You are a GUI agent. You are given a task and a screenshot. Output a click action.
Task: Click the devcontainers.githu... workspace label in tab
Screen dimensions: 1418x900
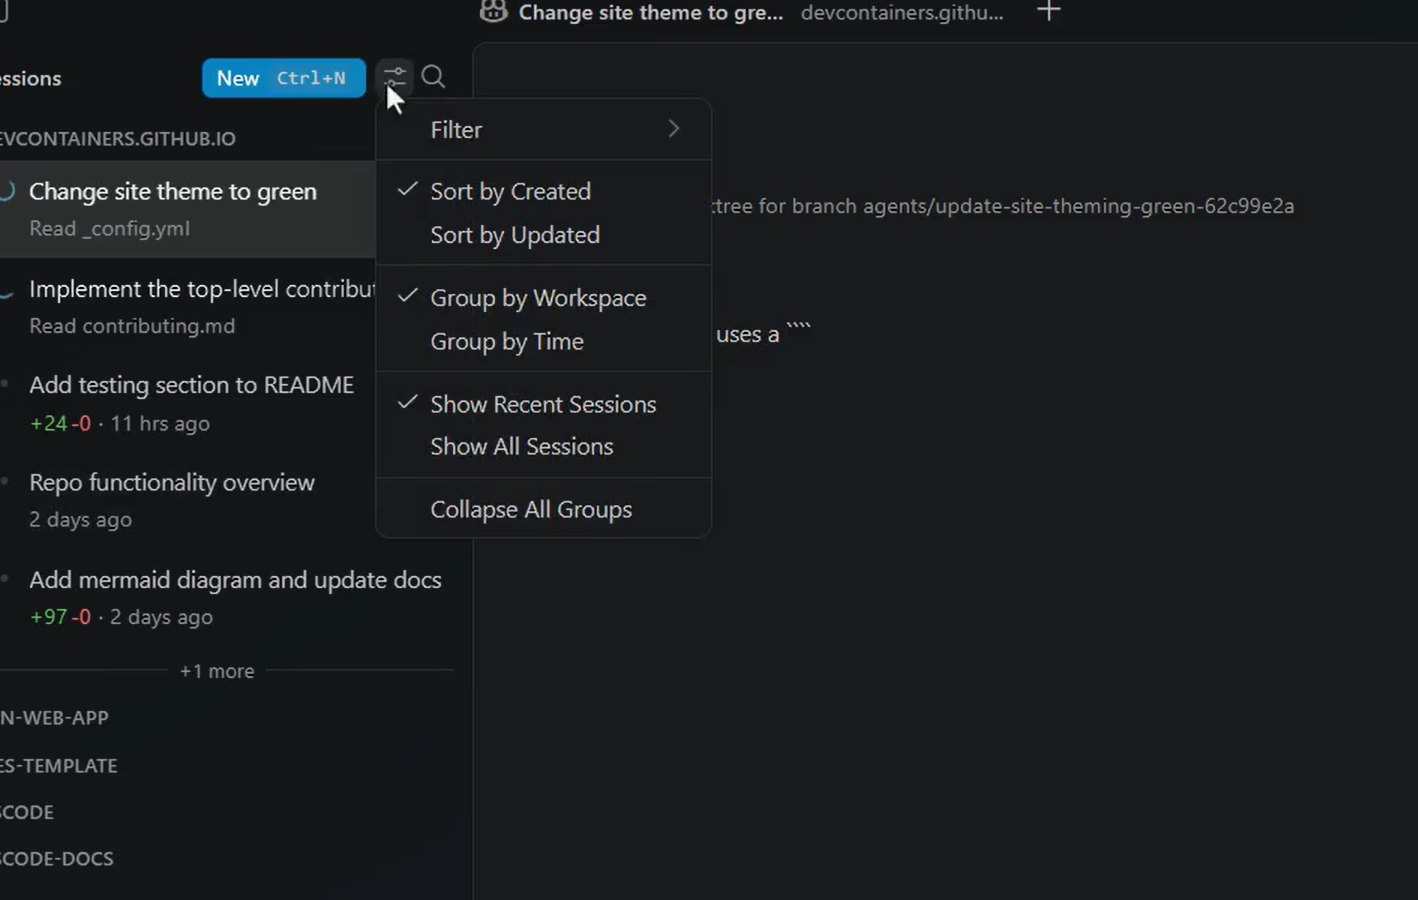(902, 13)
